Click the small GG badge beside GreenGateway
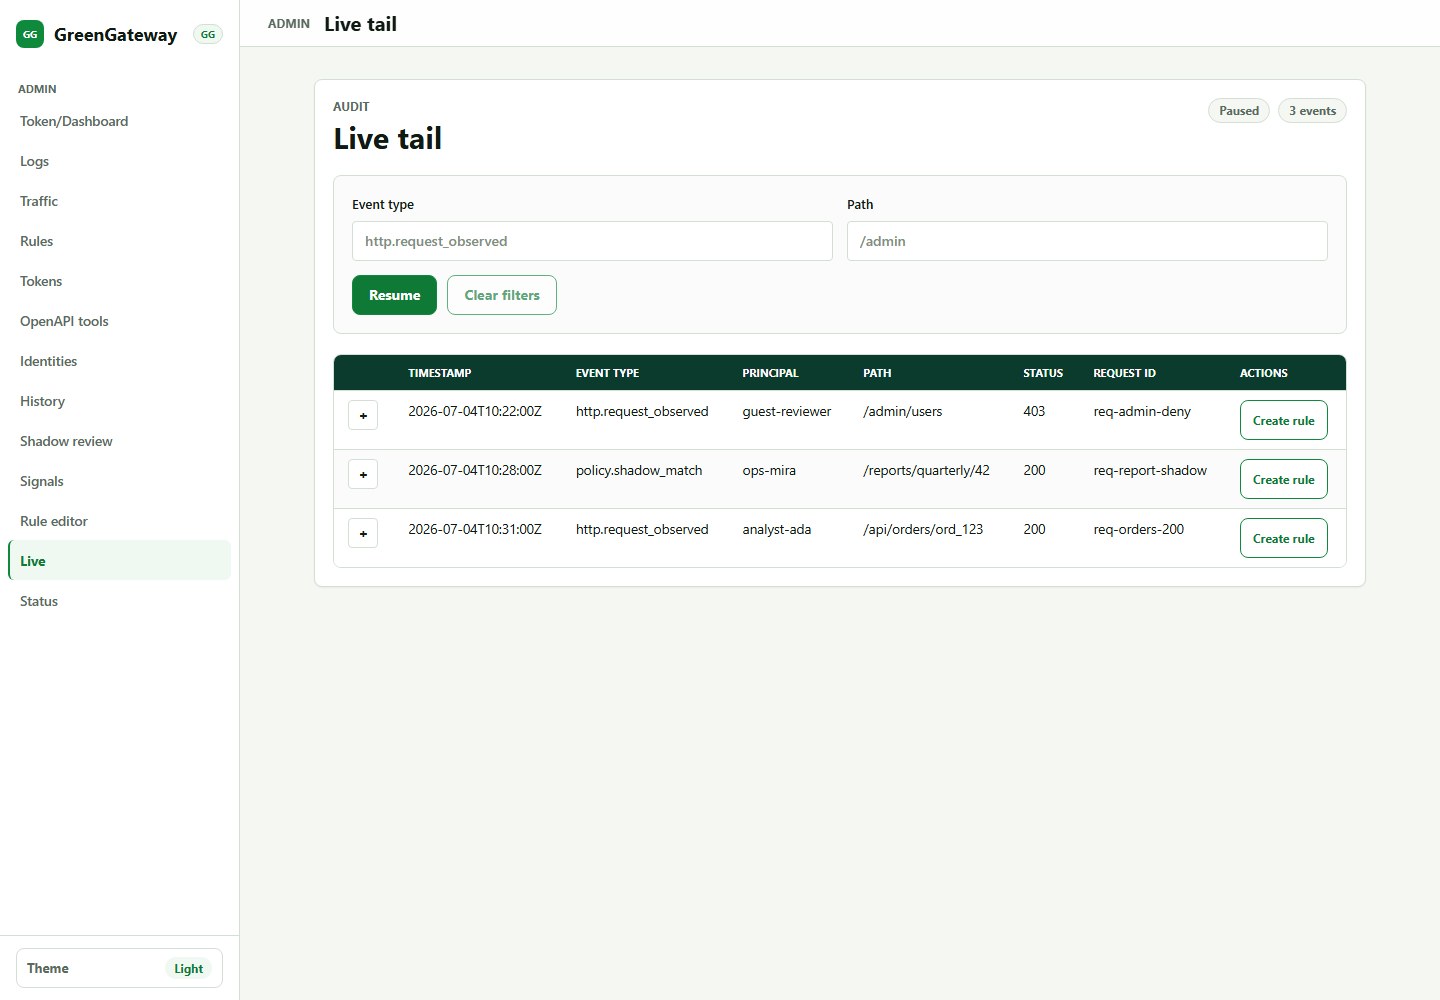Screen dimensions: 1440x1000 point(208,34)
